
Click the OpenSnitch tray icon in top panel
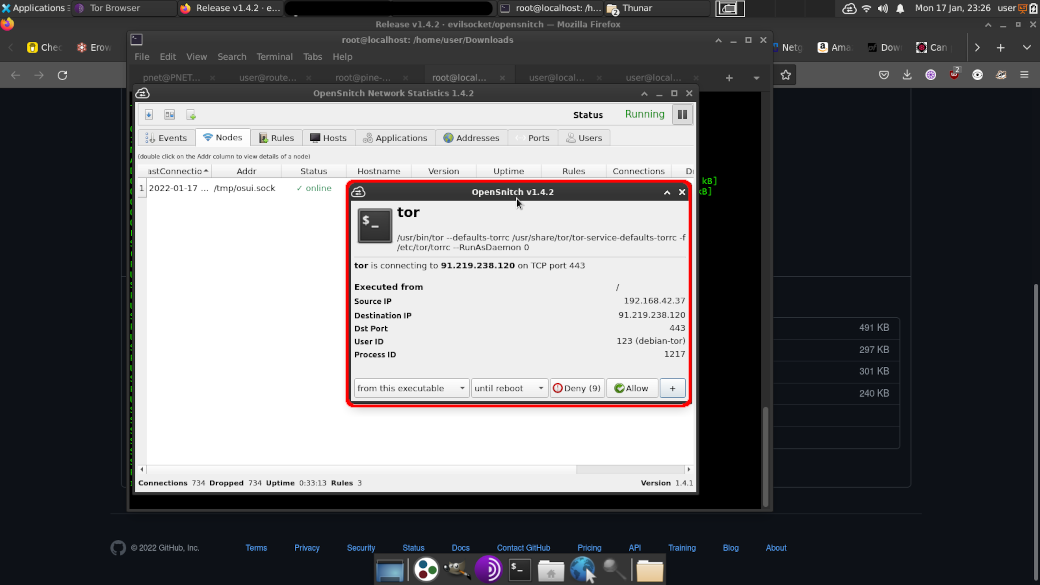point(849,8)
